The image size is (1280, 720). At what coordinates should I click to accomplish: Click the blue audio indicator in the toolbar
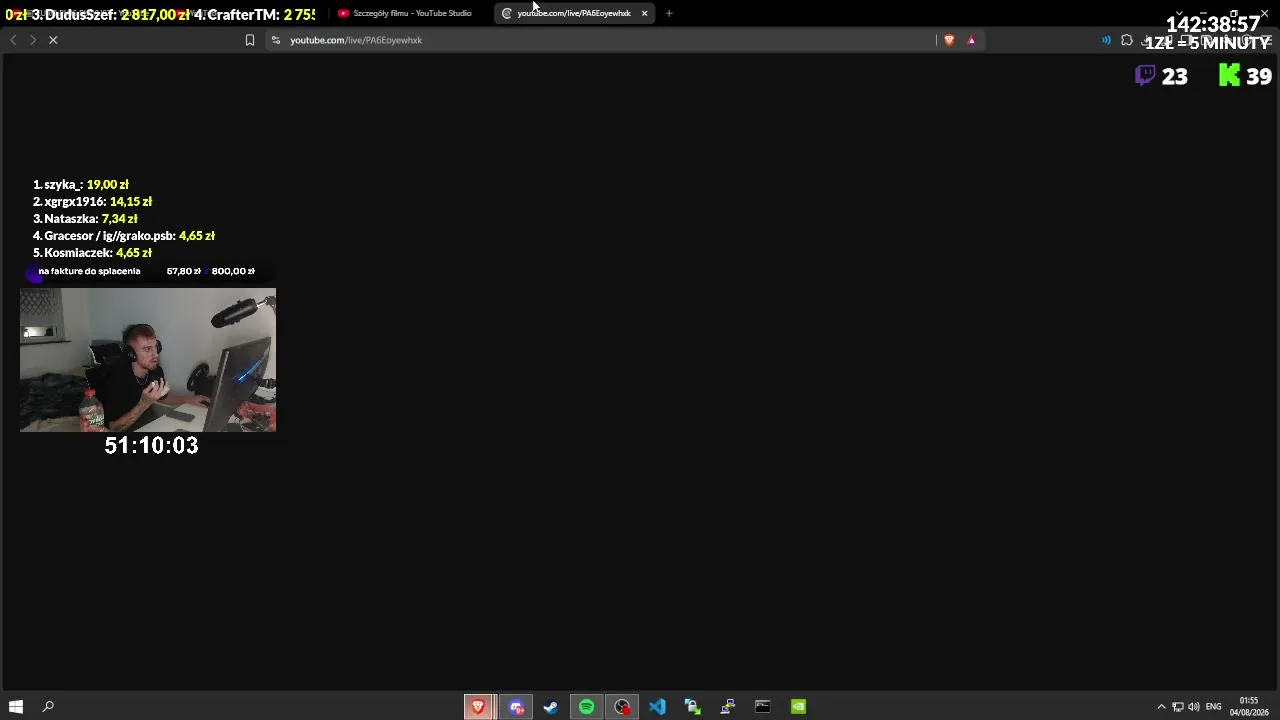[x=1106, y=40]
